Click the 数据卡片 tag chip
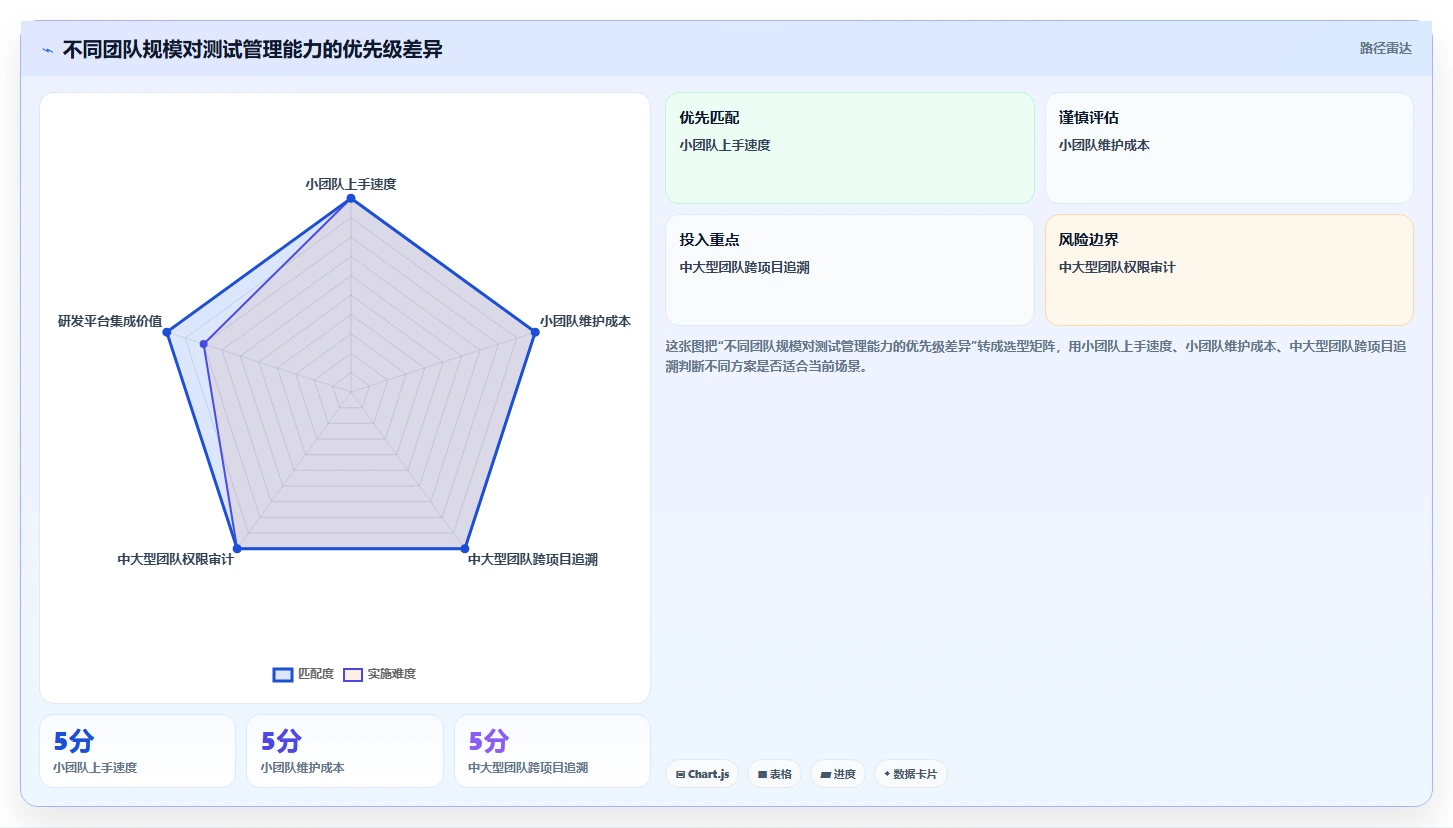Screen dimensions: 1453x828 coord(911,774)
